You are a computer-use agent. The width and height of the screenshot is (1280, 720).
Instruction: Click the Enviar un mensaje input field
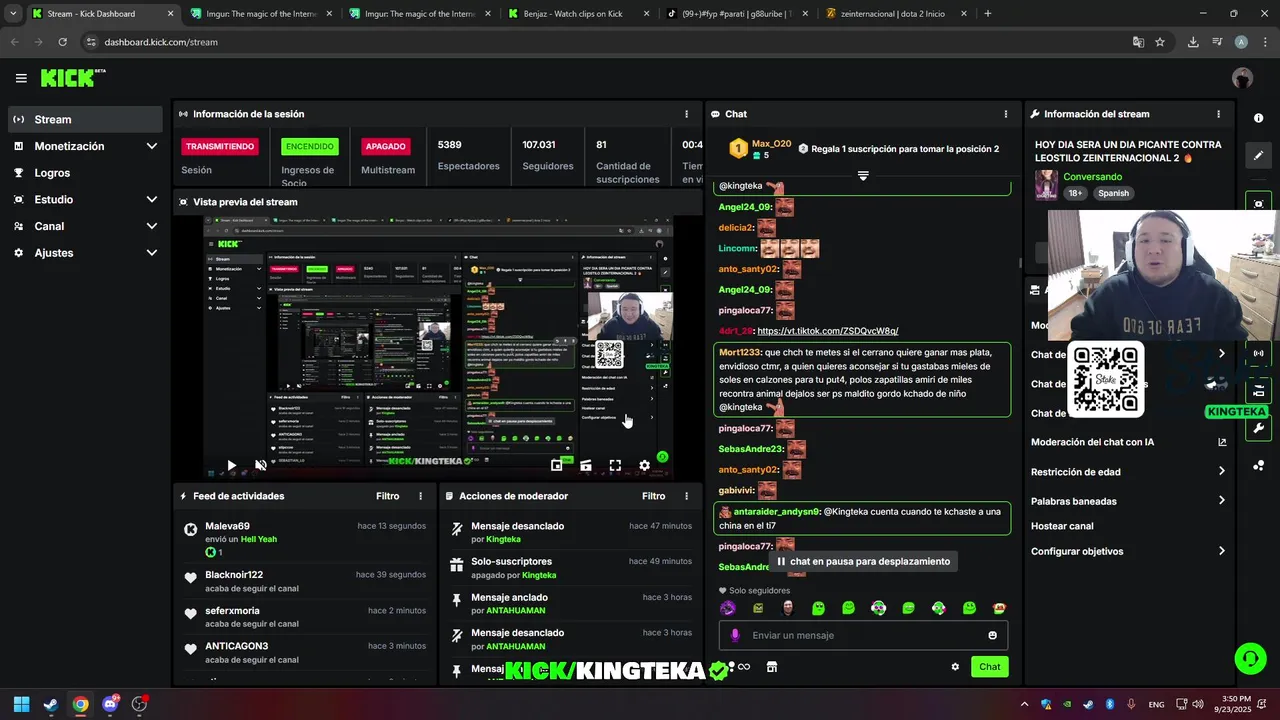(863, 635)
